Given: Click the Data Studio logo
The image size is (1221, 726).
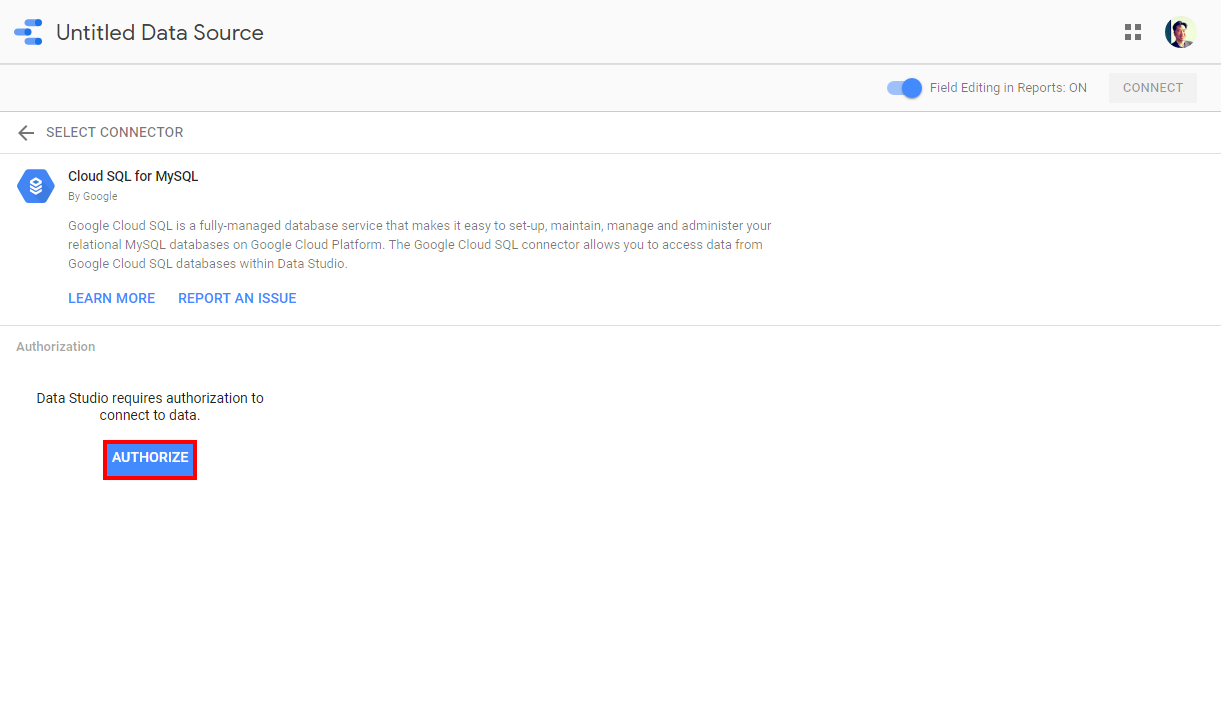Looking at the screenshot, I should pos(28,32).
